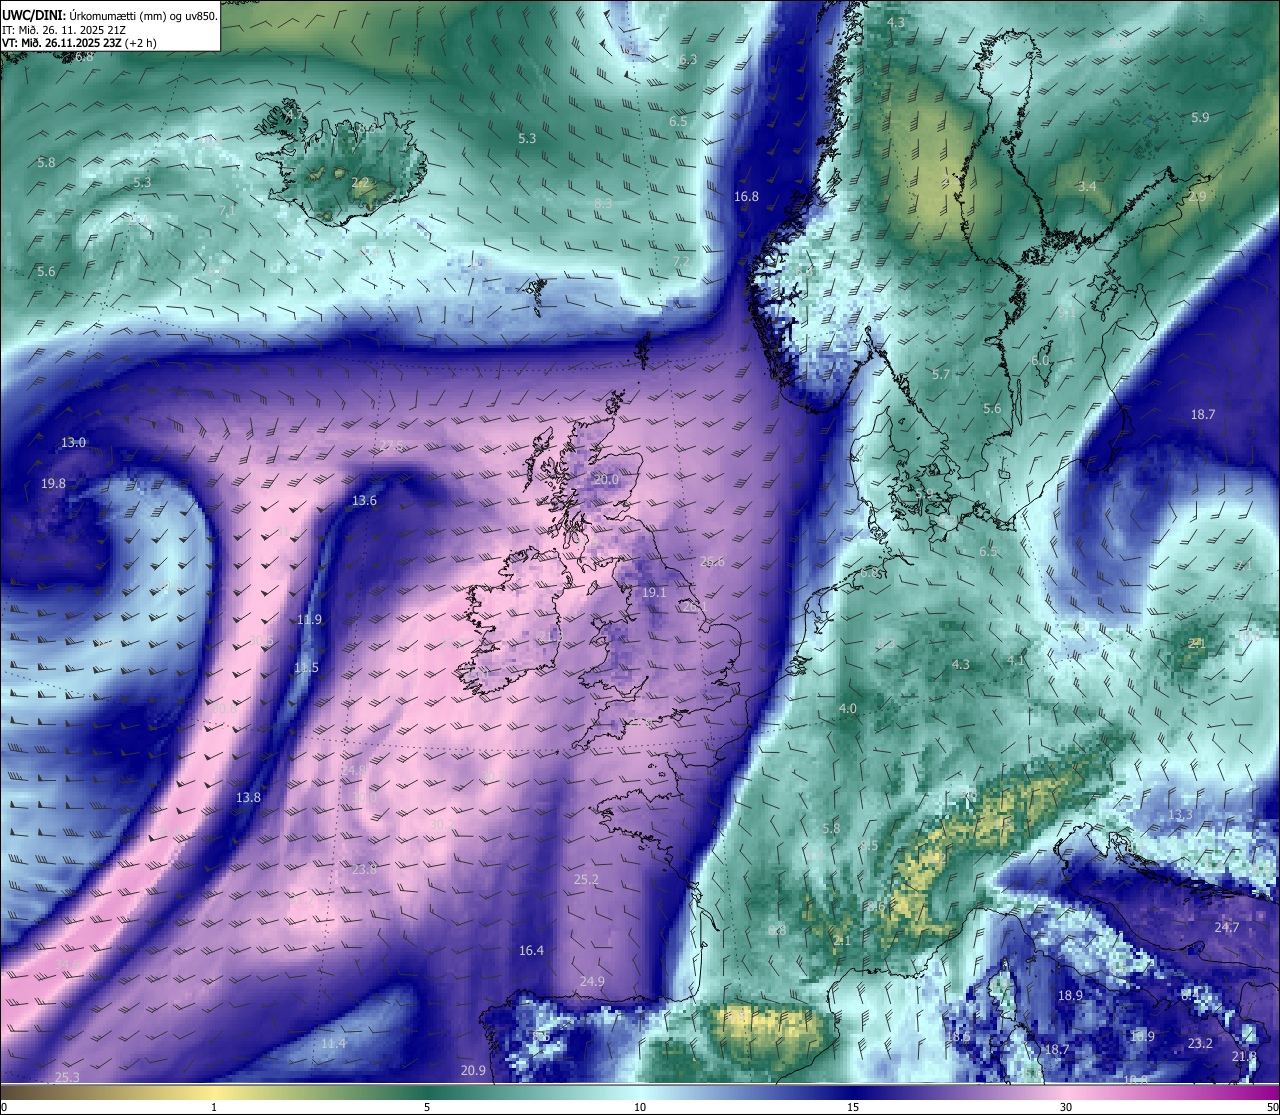
Task: Click the 6.0 value on the map
Action: 1040,360
